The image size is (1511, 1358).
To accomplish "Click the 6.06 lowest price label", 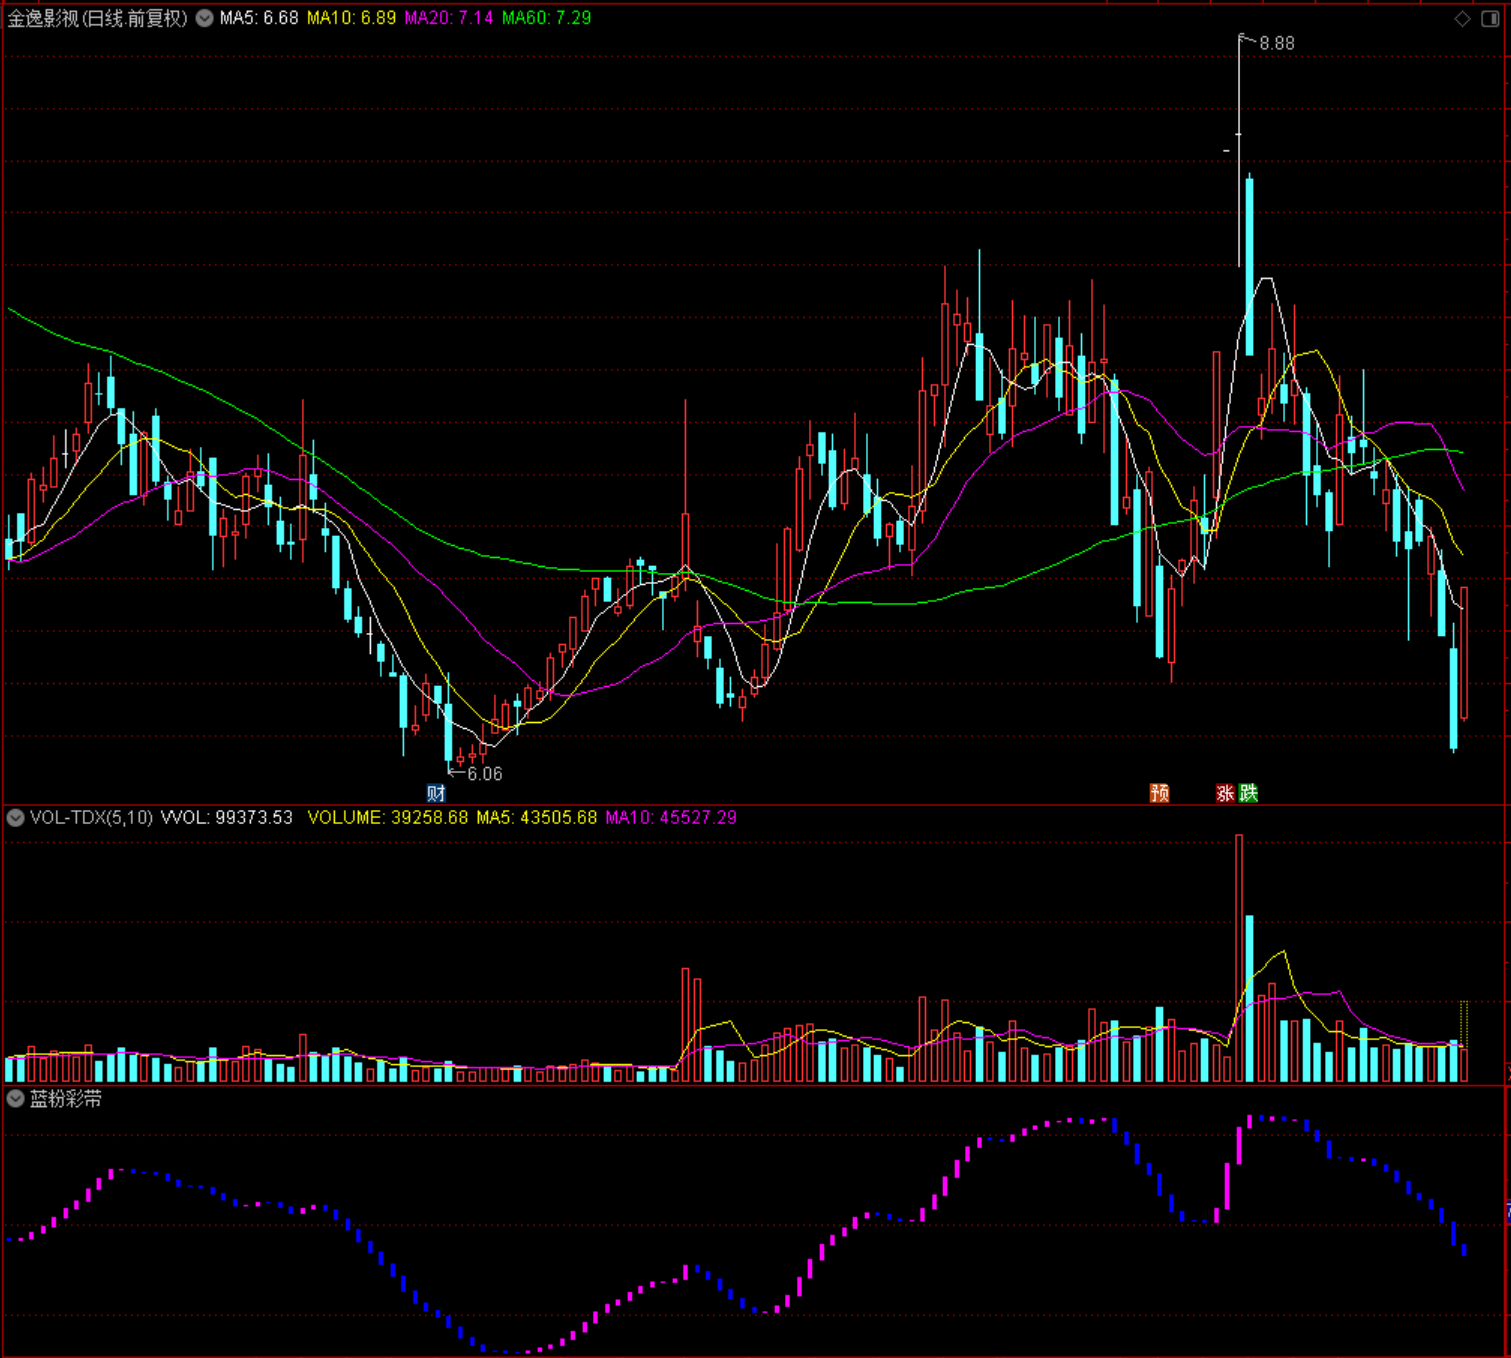I will [485, 774].
